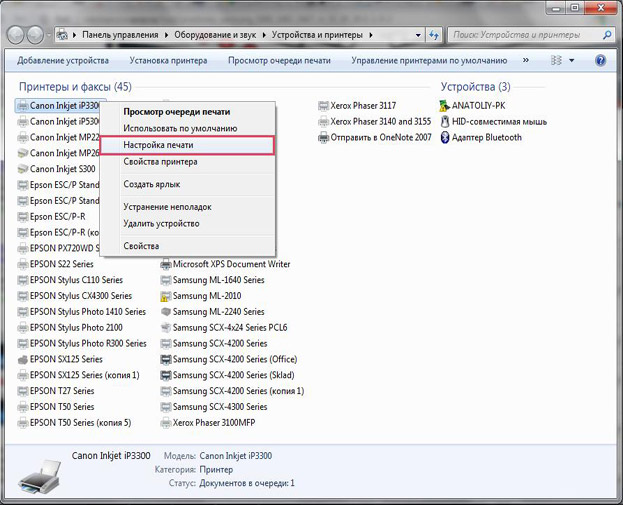
Task: Select Samsung ML-2010 printer with warning icon
Action: click(x=165, y=296)
